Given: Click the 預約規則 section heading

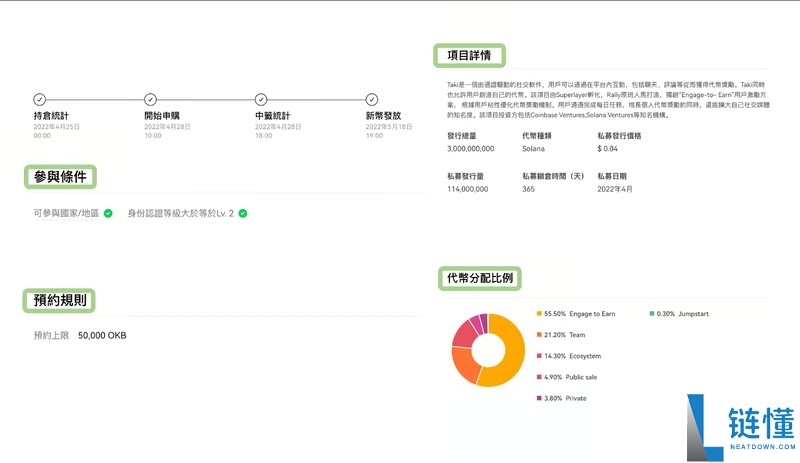Looking at the screenshot, I should pyautogui.click(x=59, y=300).
